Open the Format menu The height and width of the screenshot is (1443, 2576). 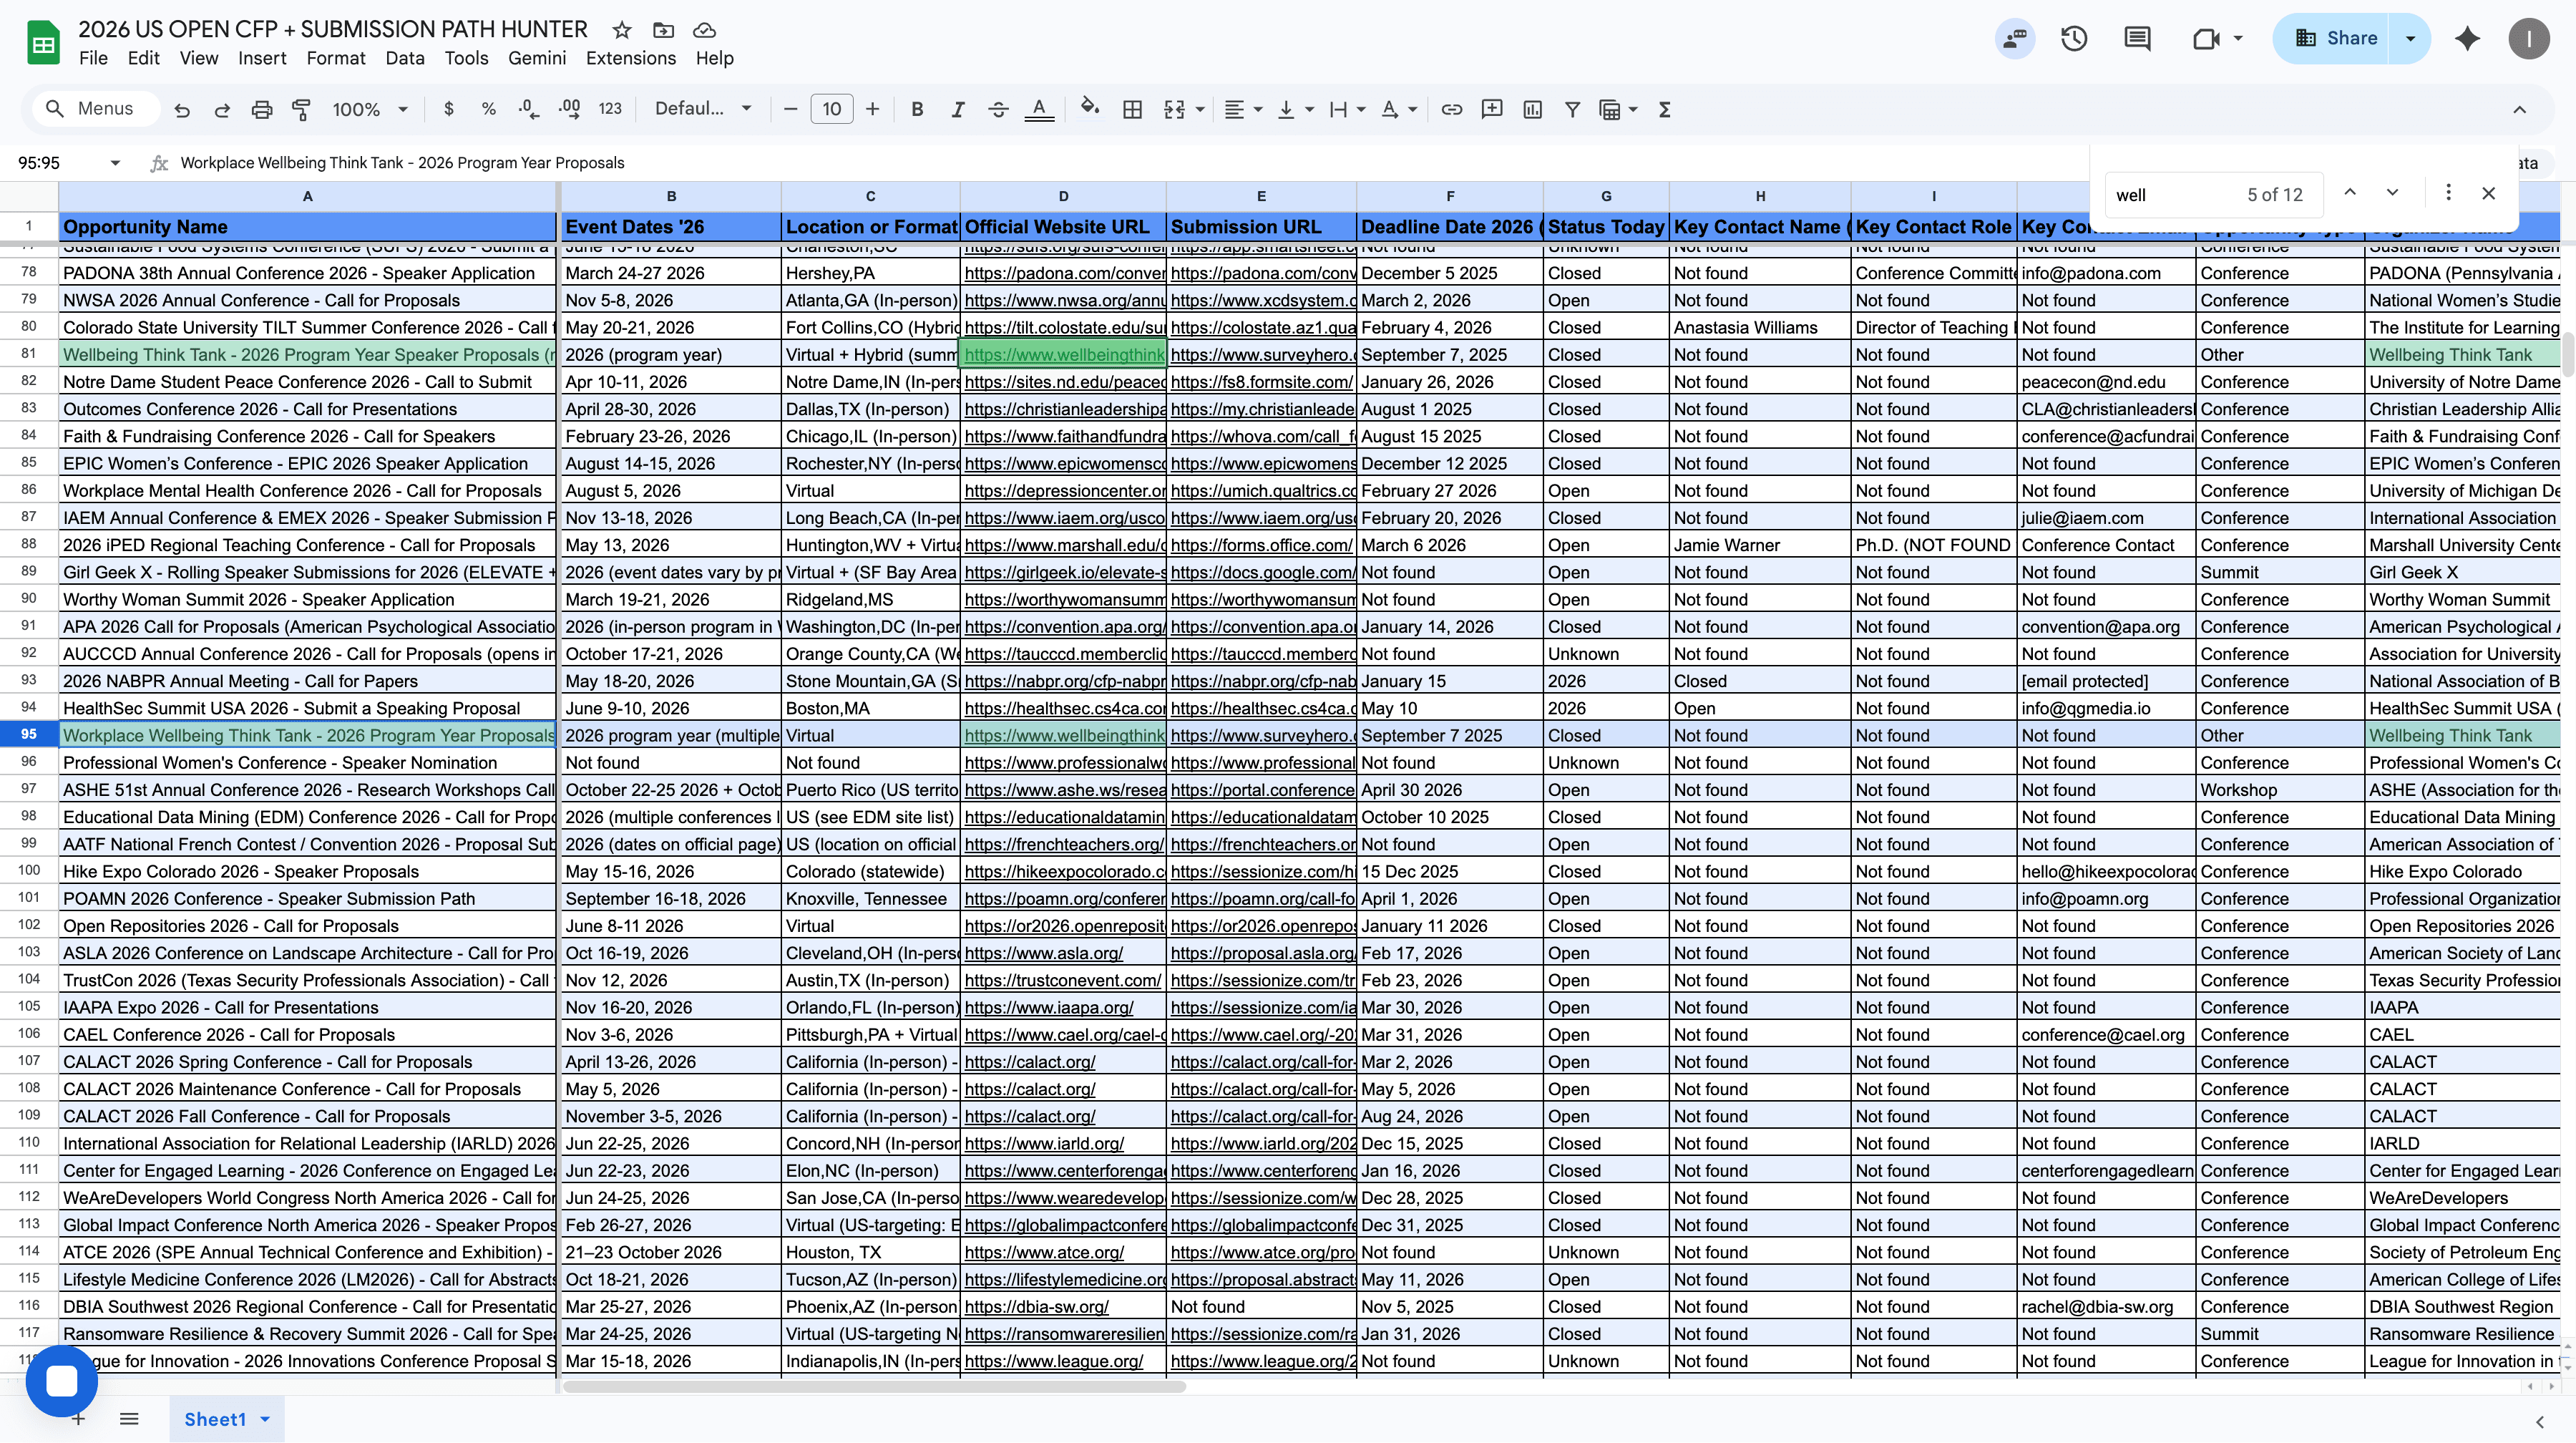(336, 58)
